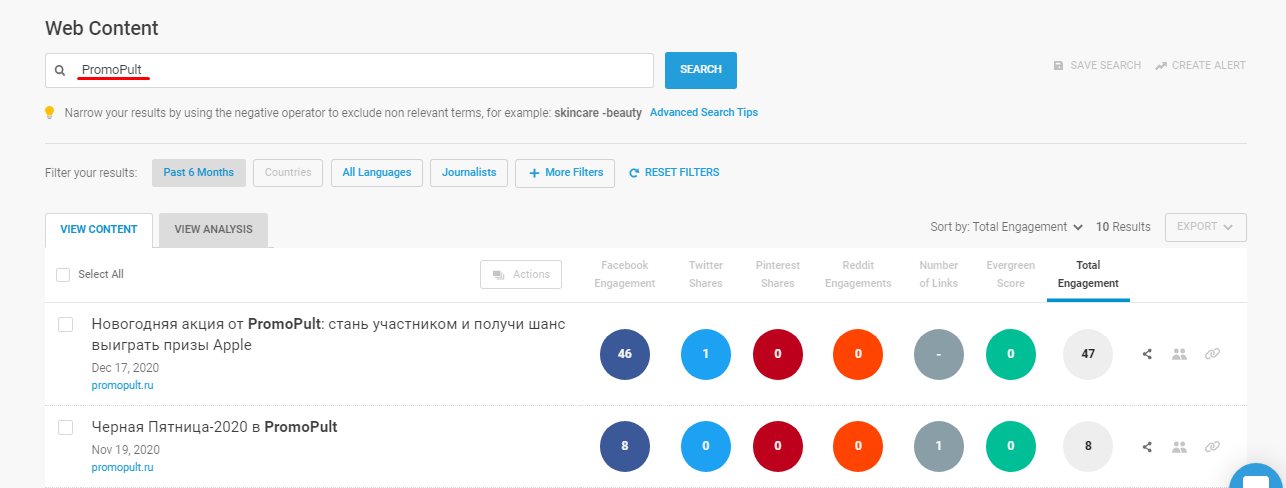Click the Create Alert chart icon
1286x488 pixels.
[x=1160, y=66]
